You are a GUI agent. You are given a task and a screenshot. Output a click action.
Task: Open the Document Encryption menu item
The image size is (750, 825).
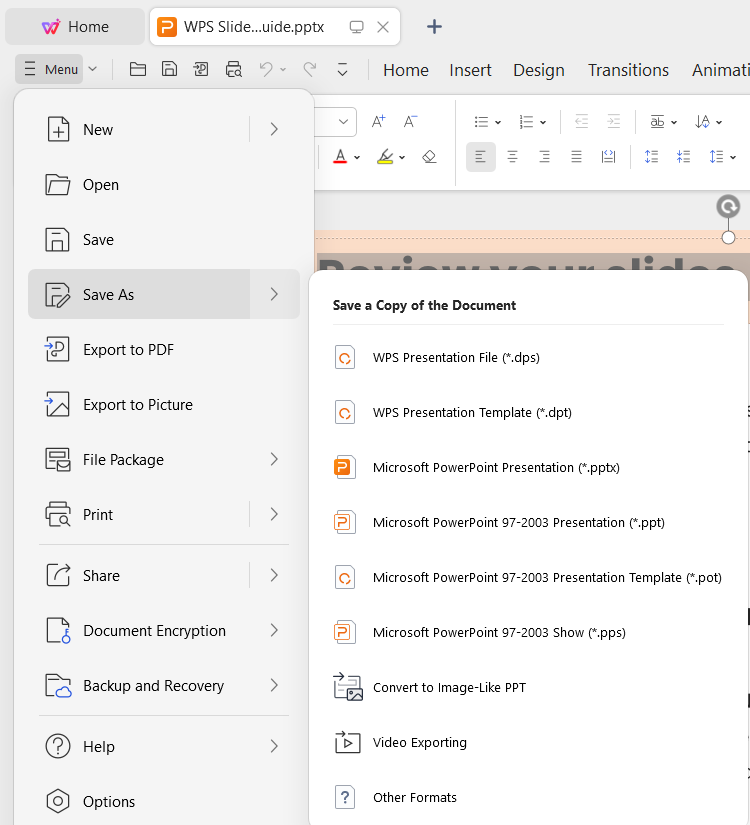point(164,630)
